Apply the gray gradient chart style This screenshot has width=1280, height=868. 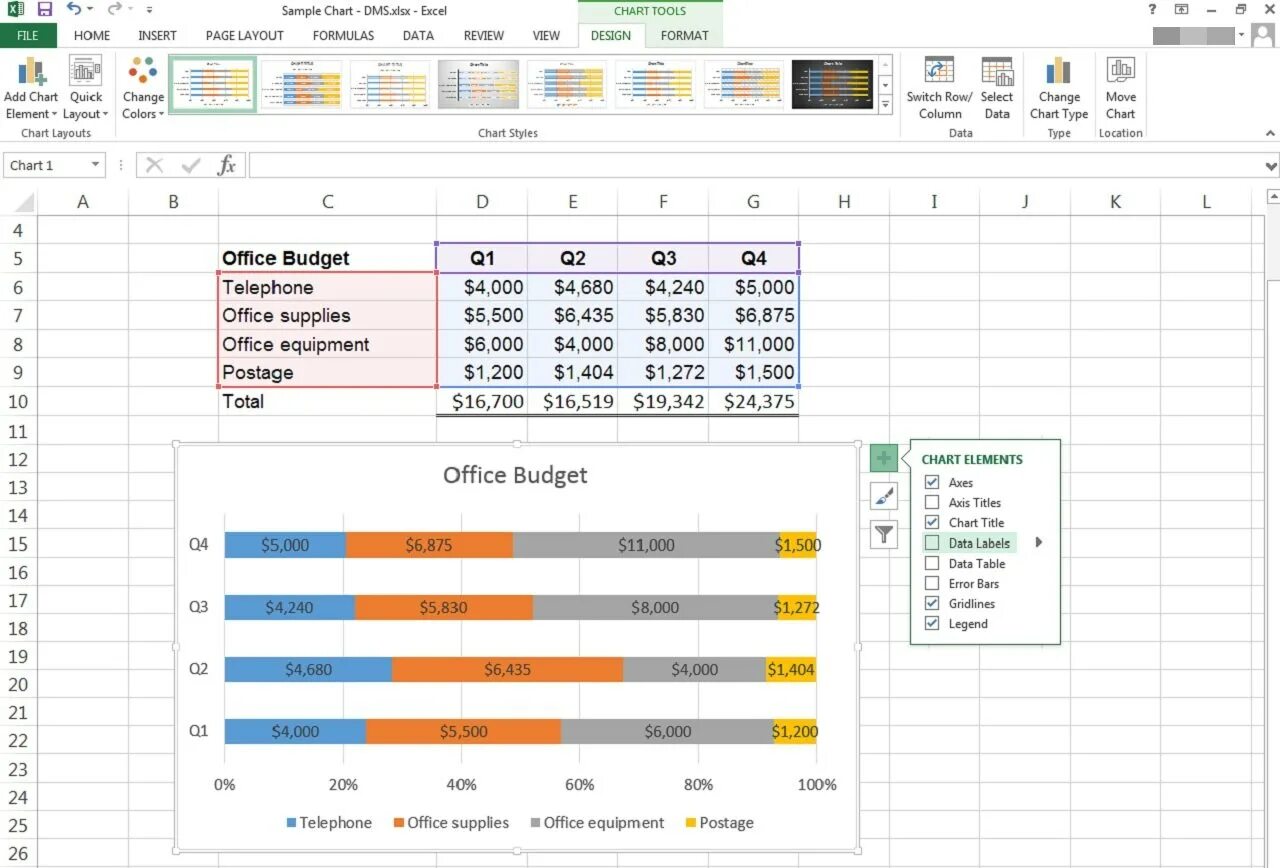click(478, 85)
